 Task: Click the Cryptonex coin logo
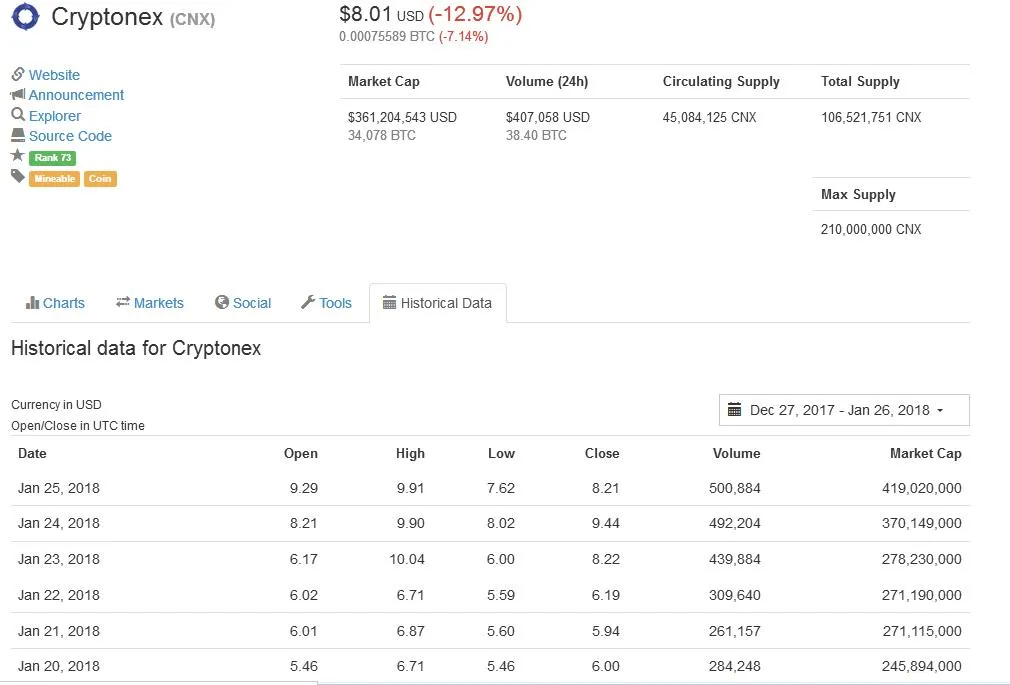click(x=25, y=16)
